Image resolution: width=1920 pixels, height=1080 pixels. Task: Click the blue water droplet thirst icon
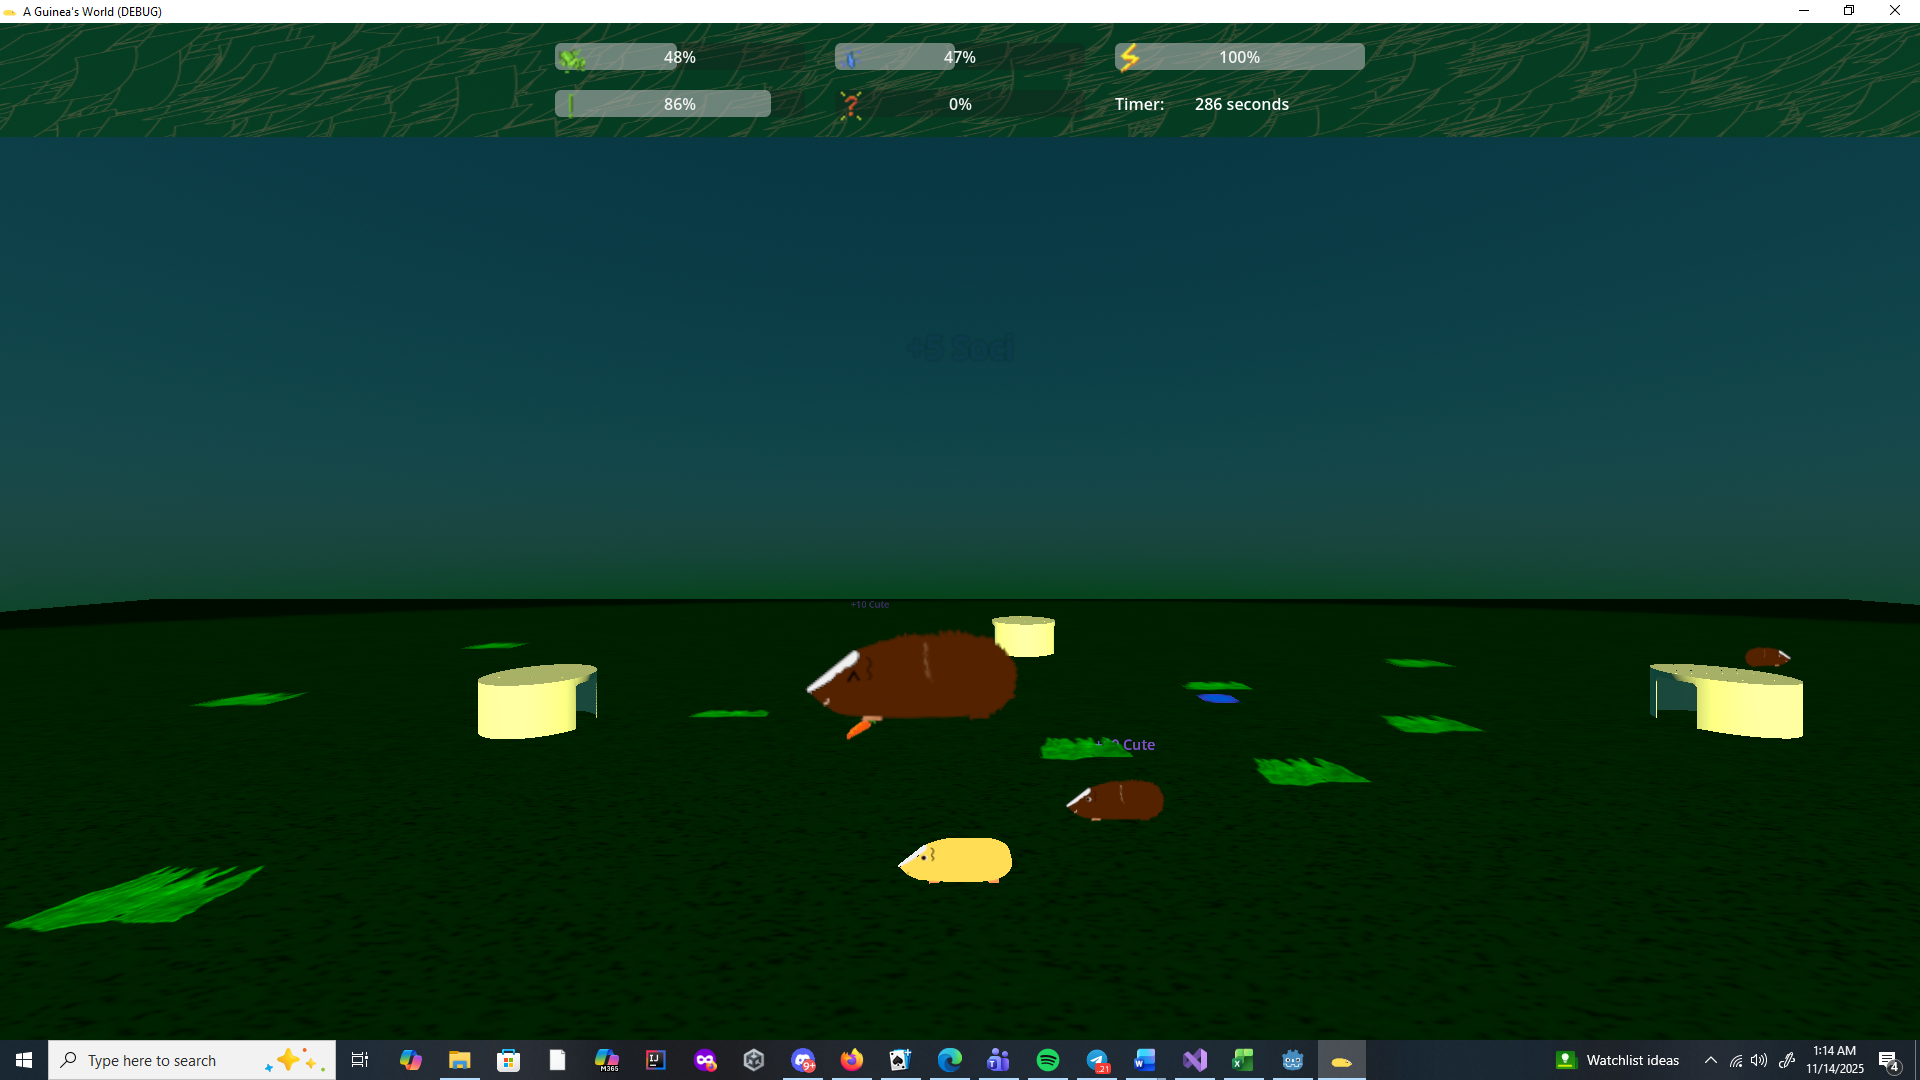(x=851, y=59)
